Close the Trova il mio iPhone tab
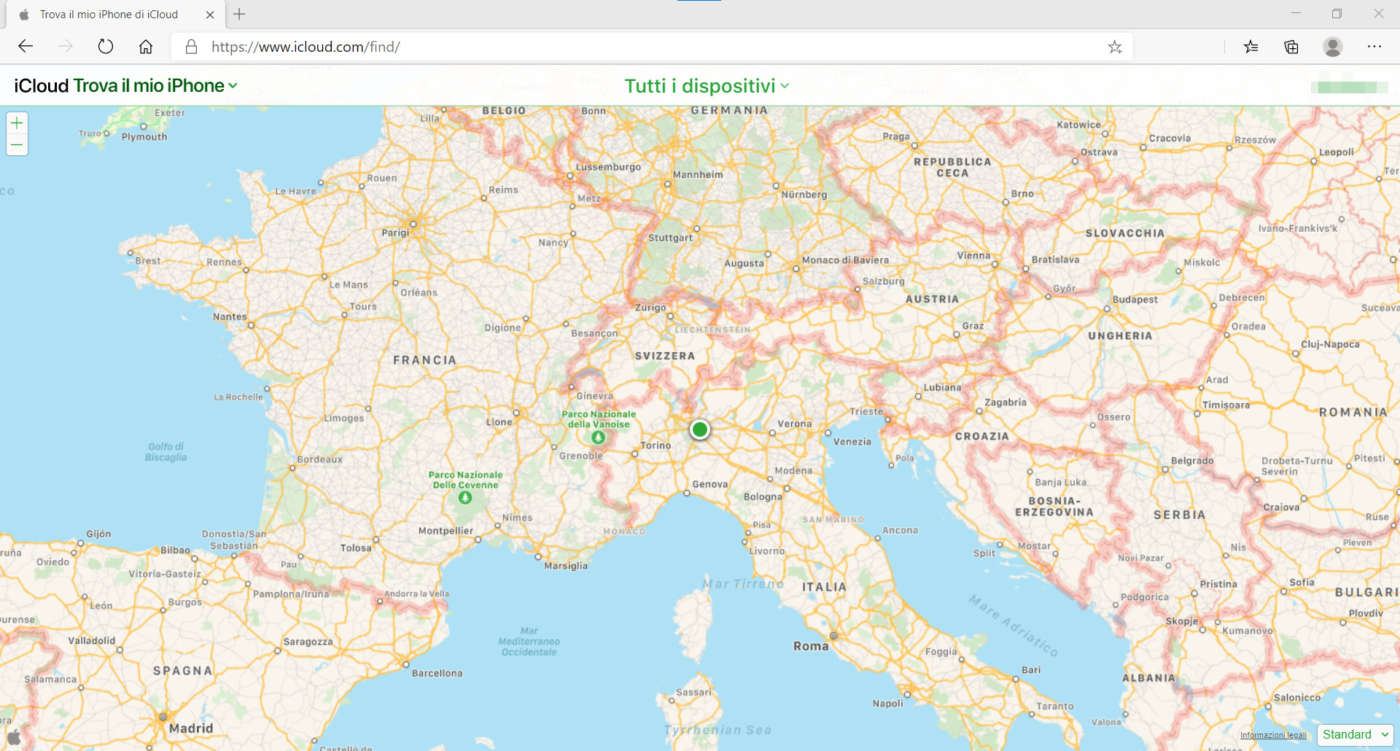The width and height of the screenshot is (1400, 751). tap(212, 14)
